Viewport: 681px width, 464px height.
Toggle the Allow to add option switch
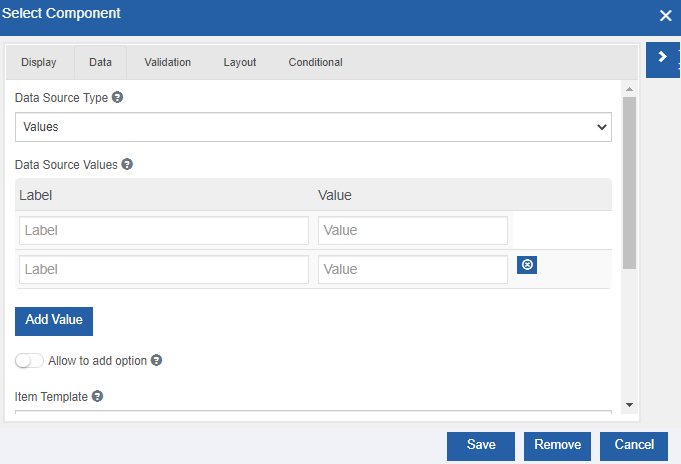click(x=29, y=361)
